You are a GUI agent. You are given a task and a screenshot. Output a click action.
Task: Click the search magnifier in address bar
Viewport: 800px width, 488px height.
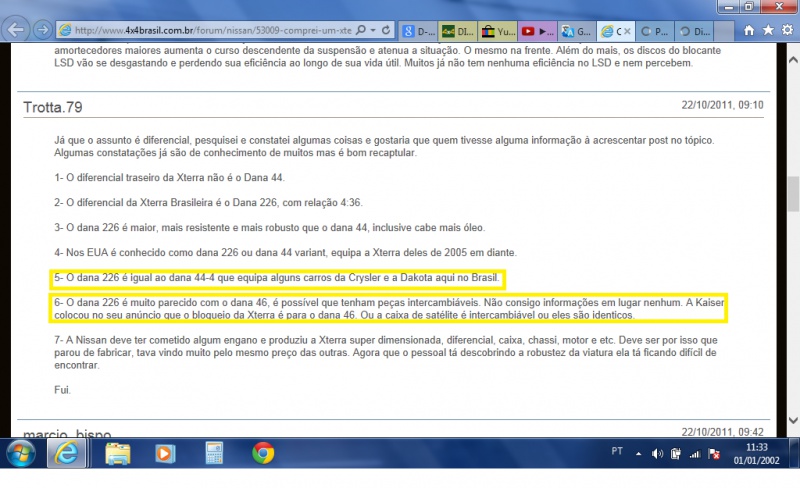(361, 30)
